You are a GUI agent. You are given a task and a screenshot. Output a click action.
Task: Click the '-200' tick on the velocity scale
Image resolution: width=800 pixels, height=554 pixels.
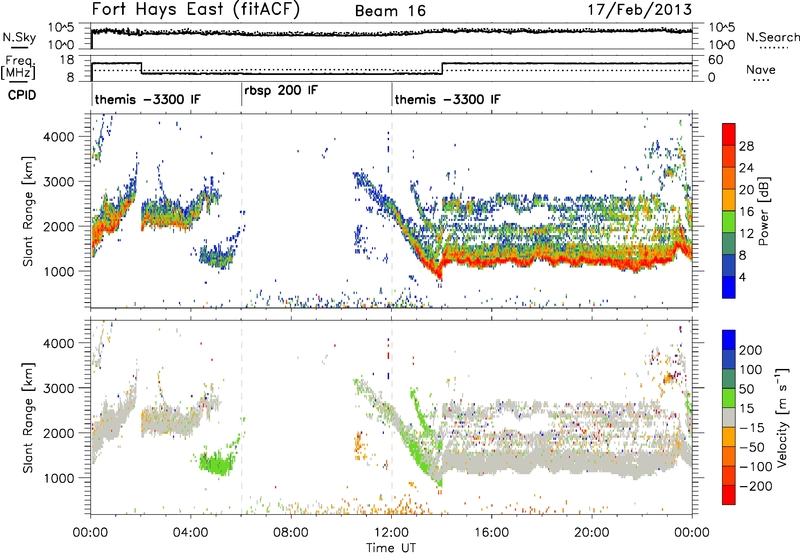[755, 486]
